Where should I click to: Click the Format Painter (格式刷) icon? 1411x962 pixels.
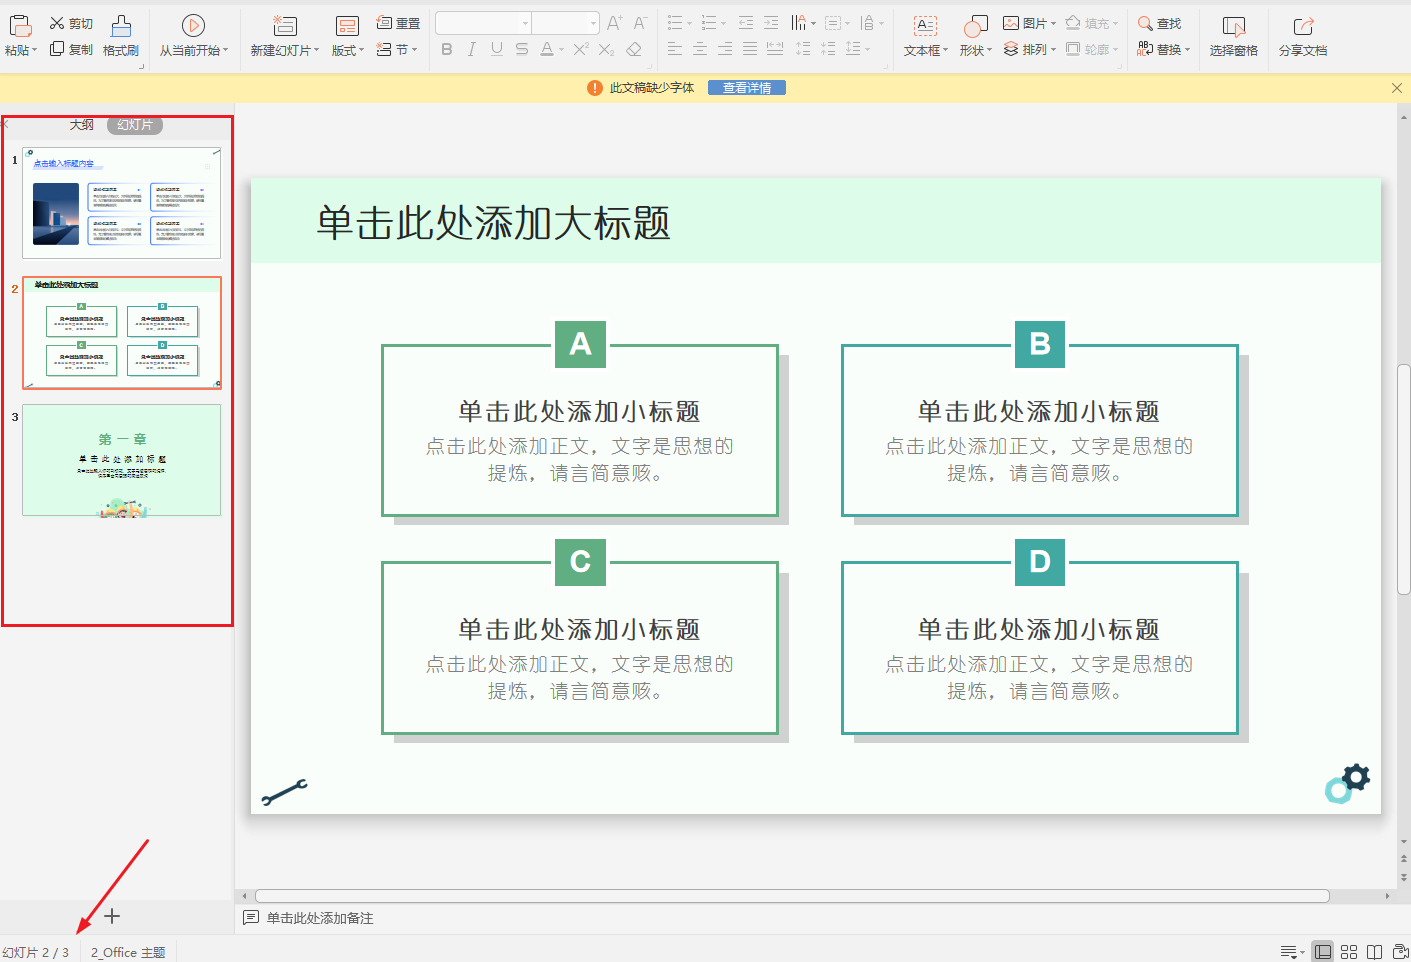[121, 26]
